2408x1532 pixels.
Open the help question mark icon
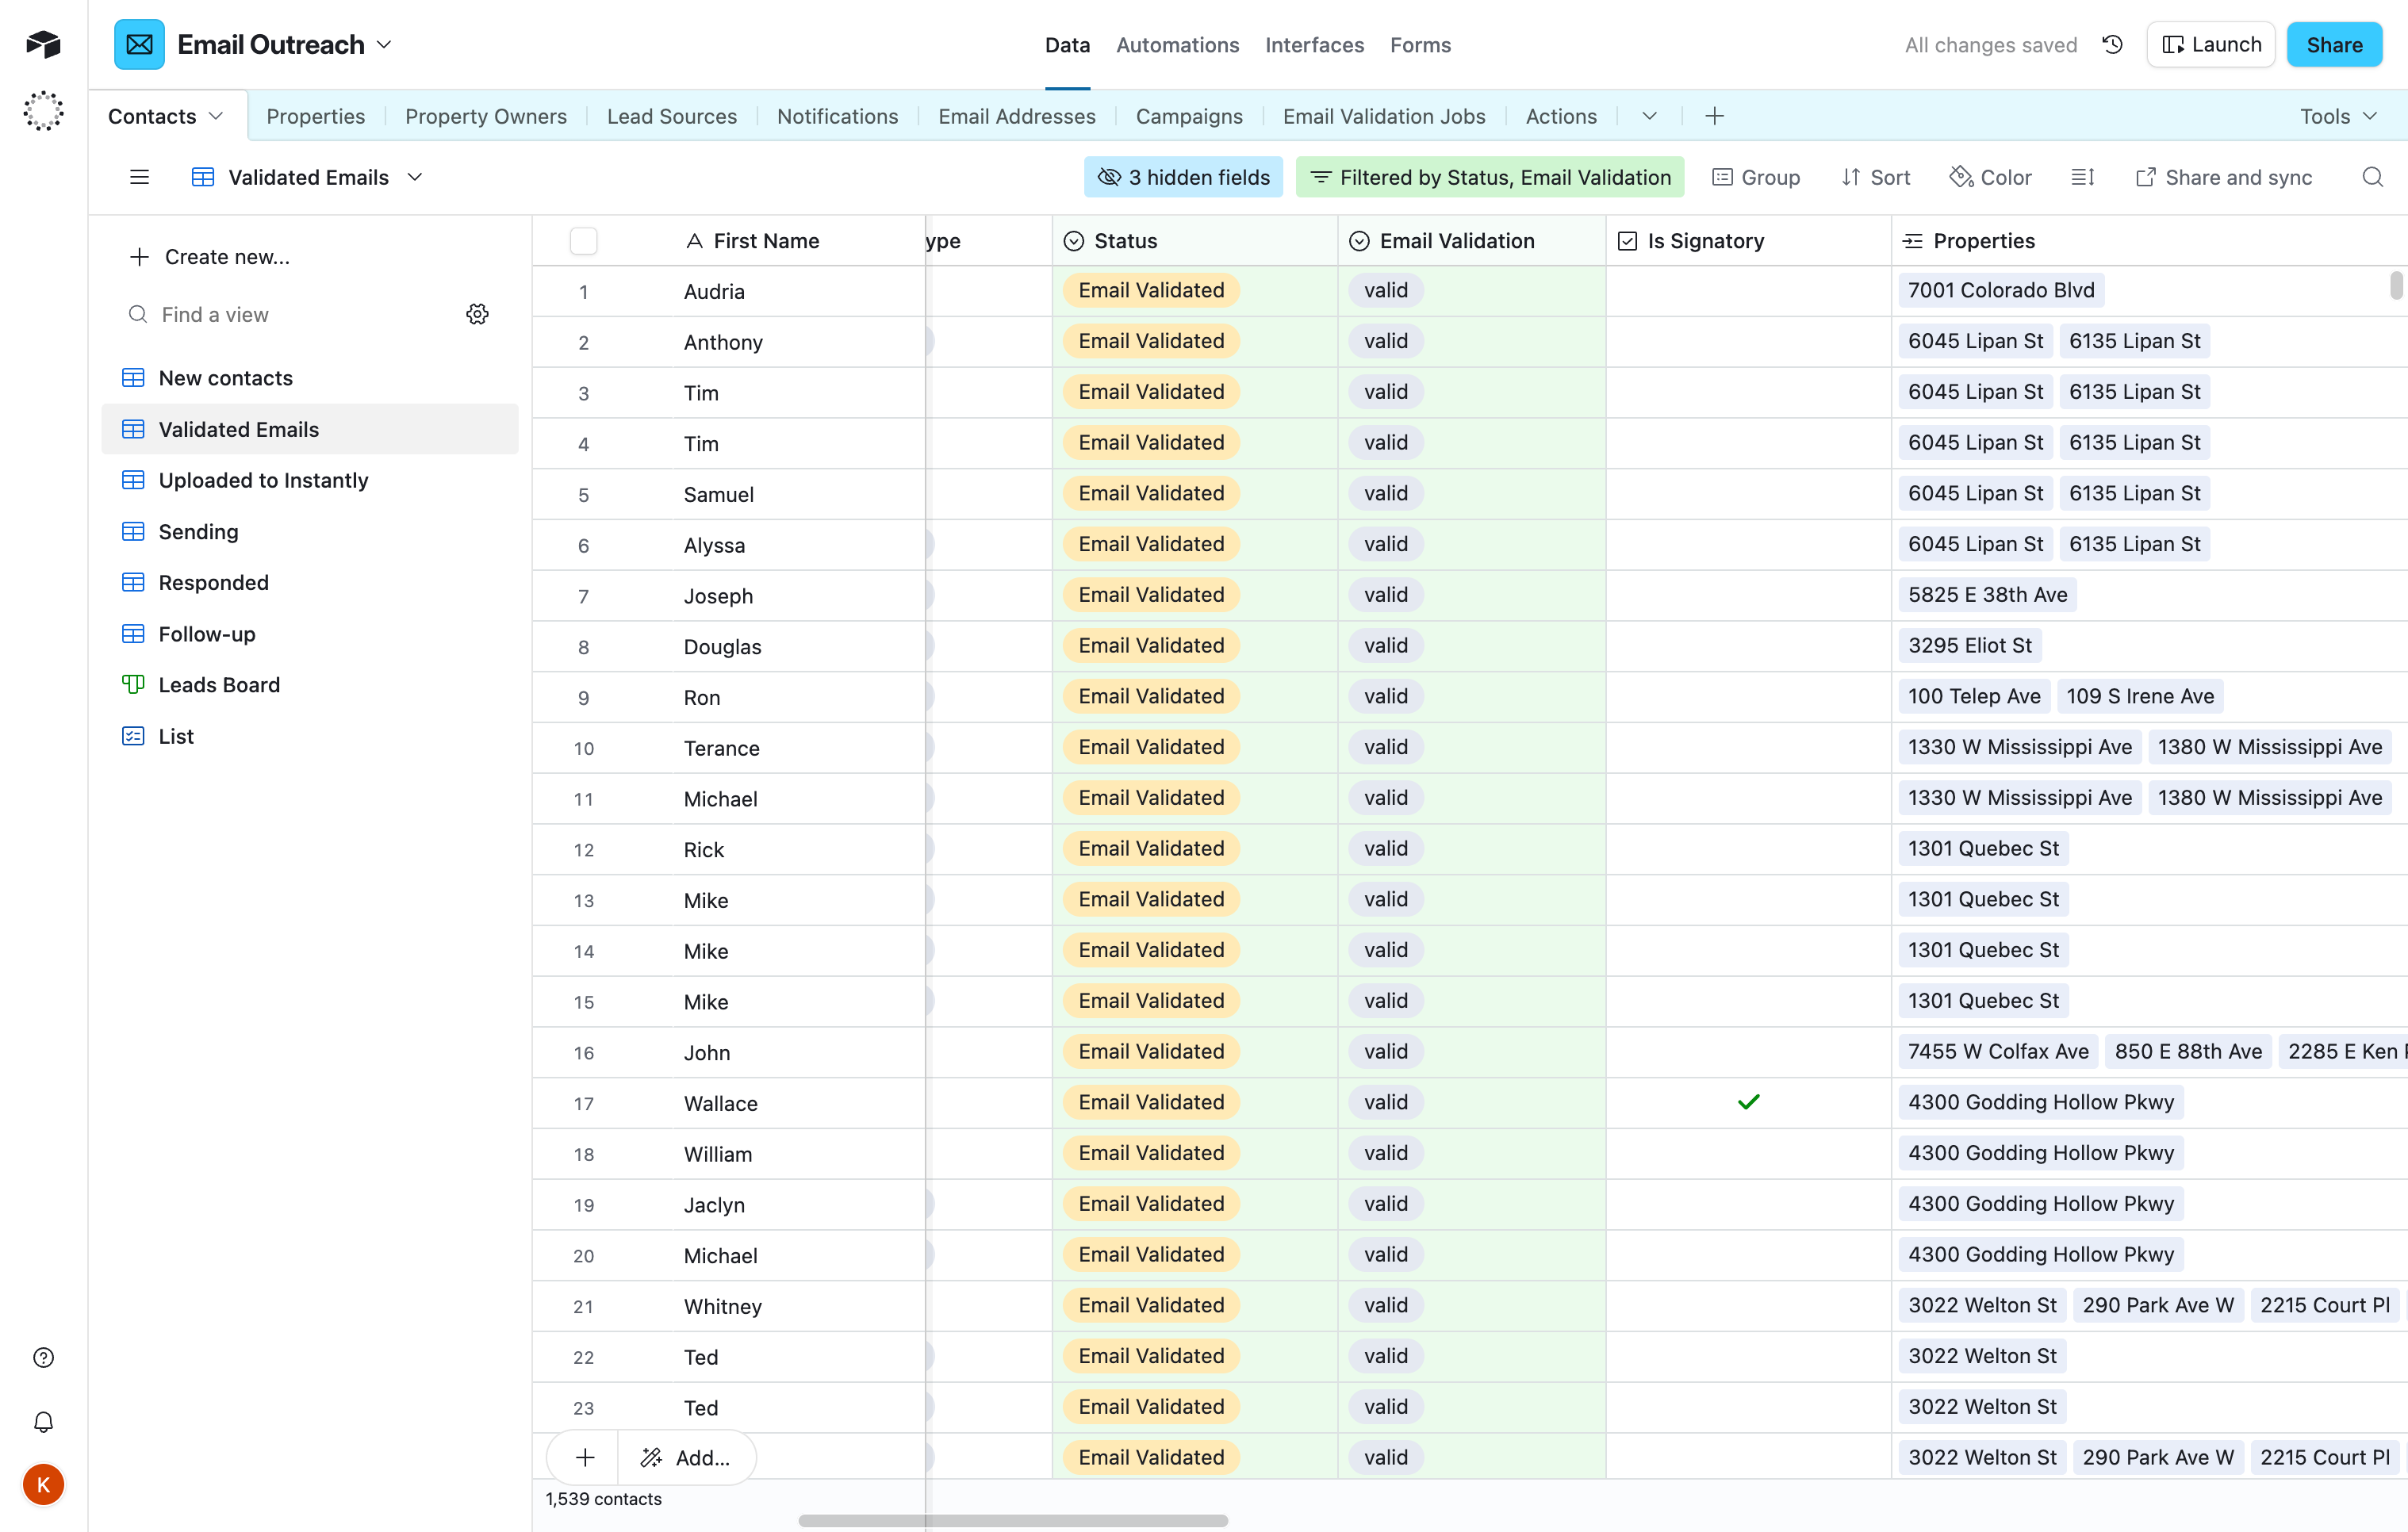point(43,1357)
